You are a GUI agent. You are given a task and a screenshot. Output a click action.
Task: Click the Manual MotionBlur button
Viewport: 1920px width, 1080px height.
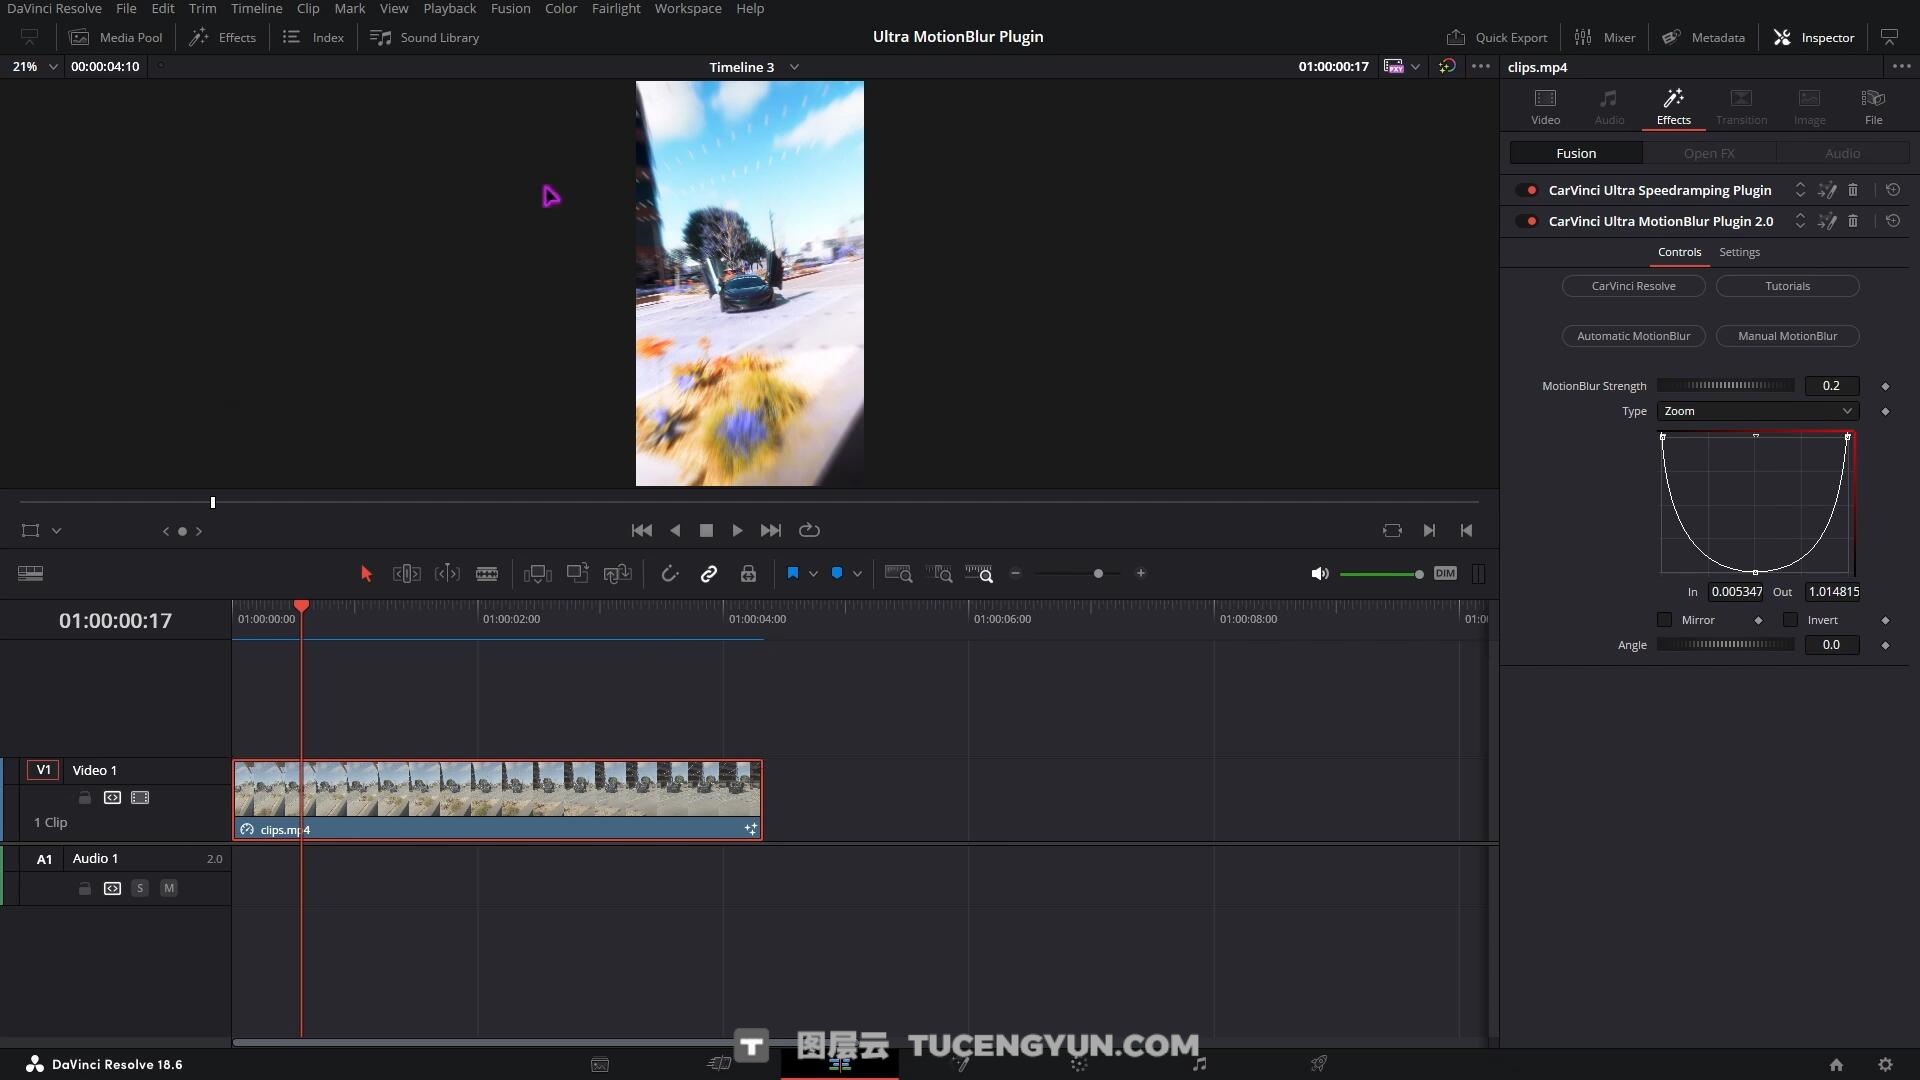click(1787, 336)
